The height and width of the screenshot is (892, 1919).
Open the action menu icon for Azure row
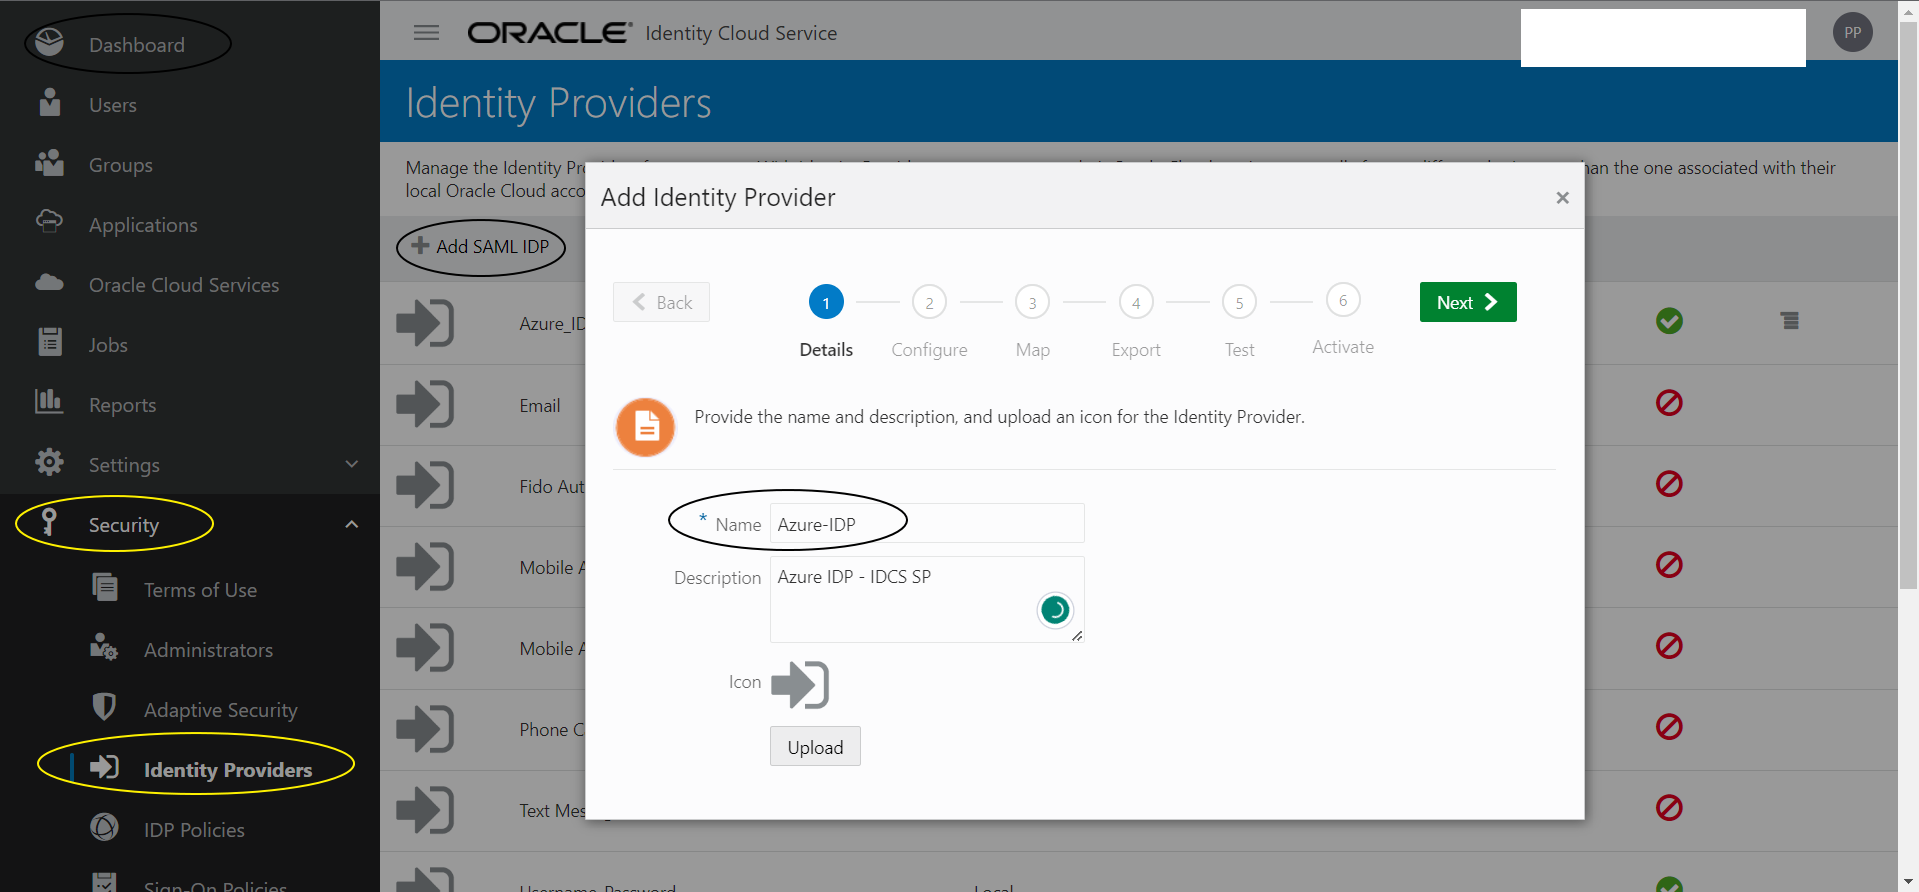pos(1789,321)
